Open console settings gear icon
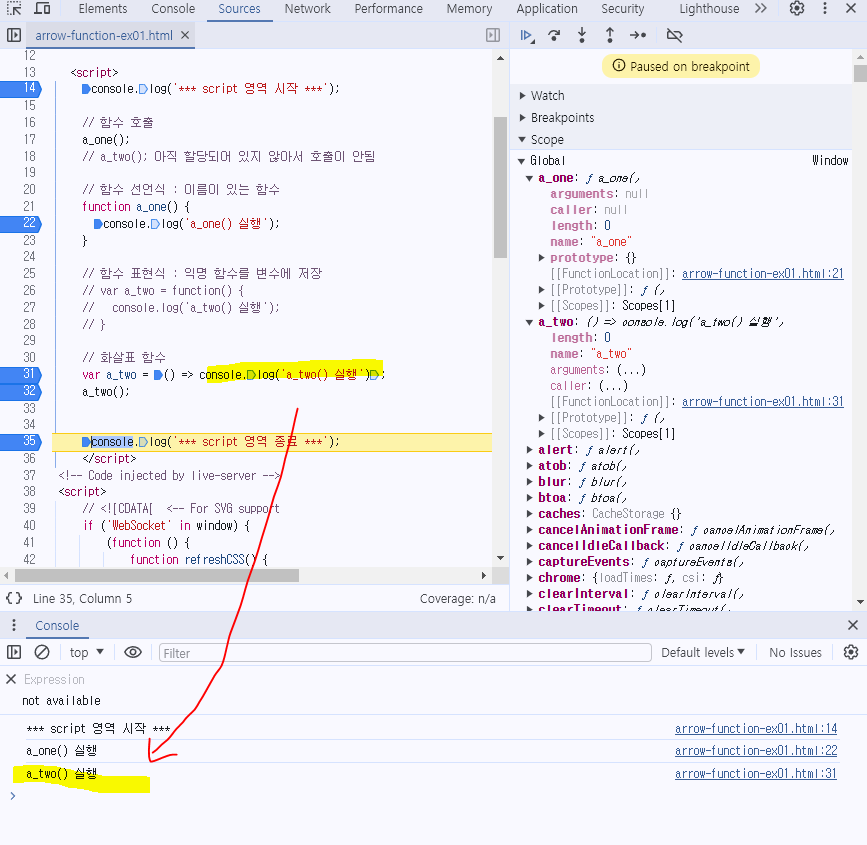 (x=851, y=653)
